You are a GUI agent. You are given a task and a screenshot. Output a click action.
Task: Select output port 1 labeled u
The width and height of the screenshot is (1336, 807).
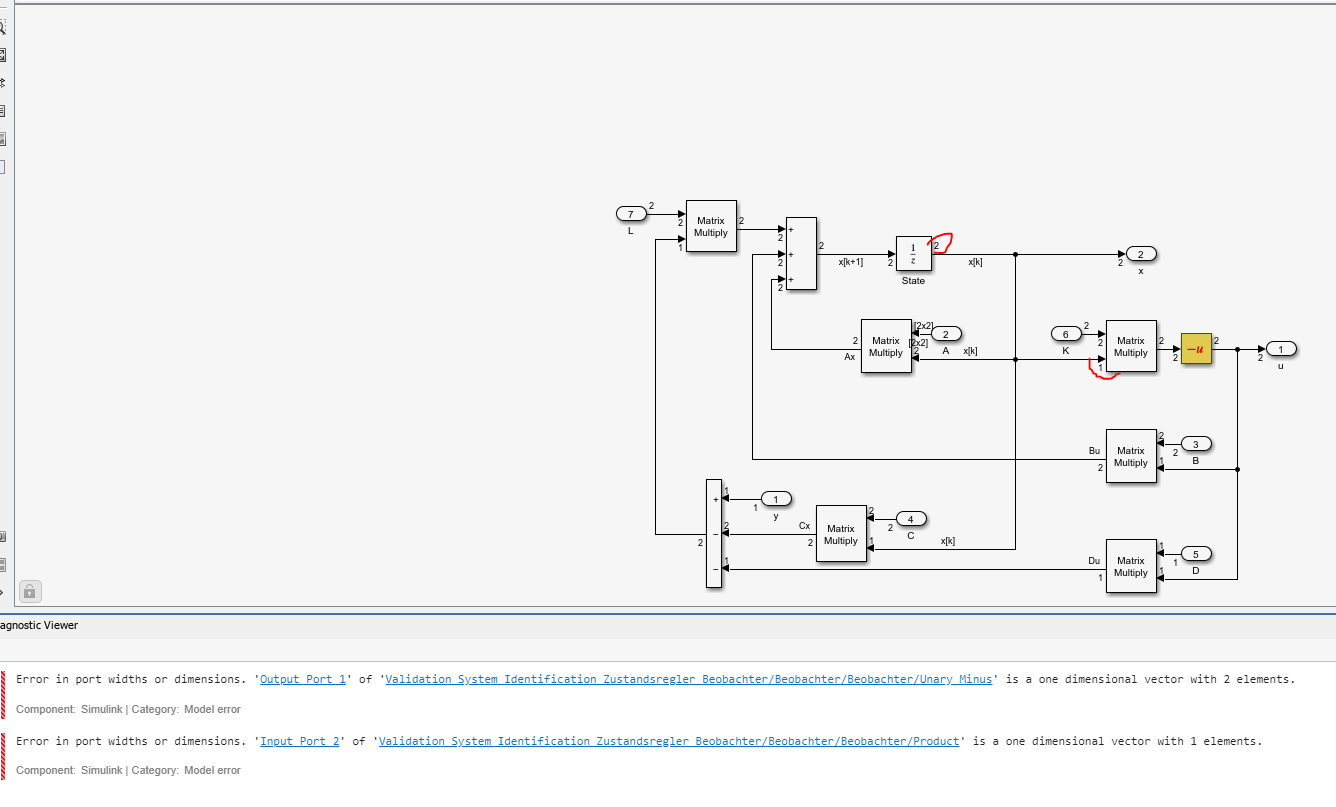point(1280,349)
